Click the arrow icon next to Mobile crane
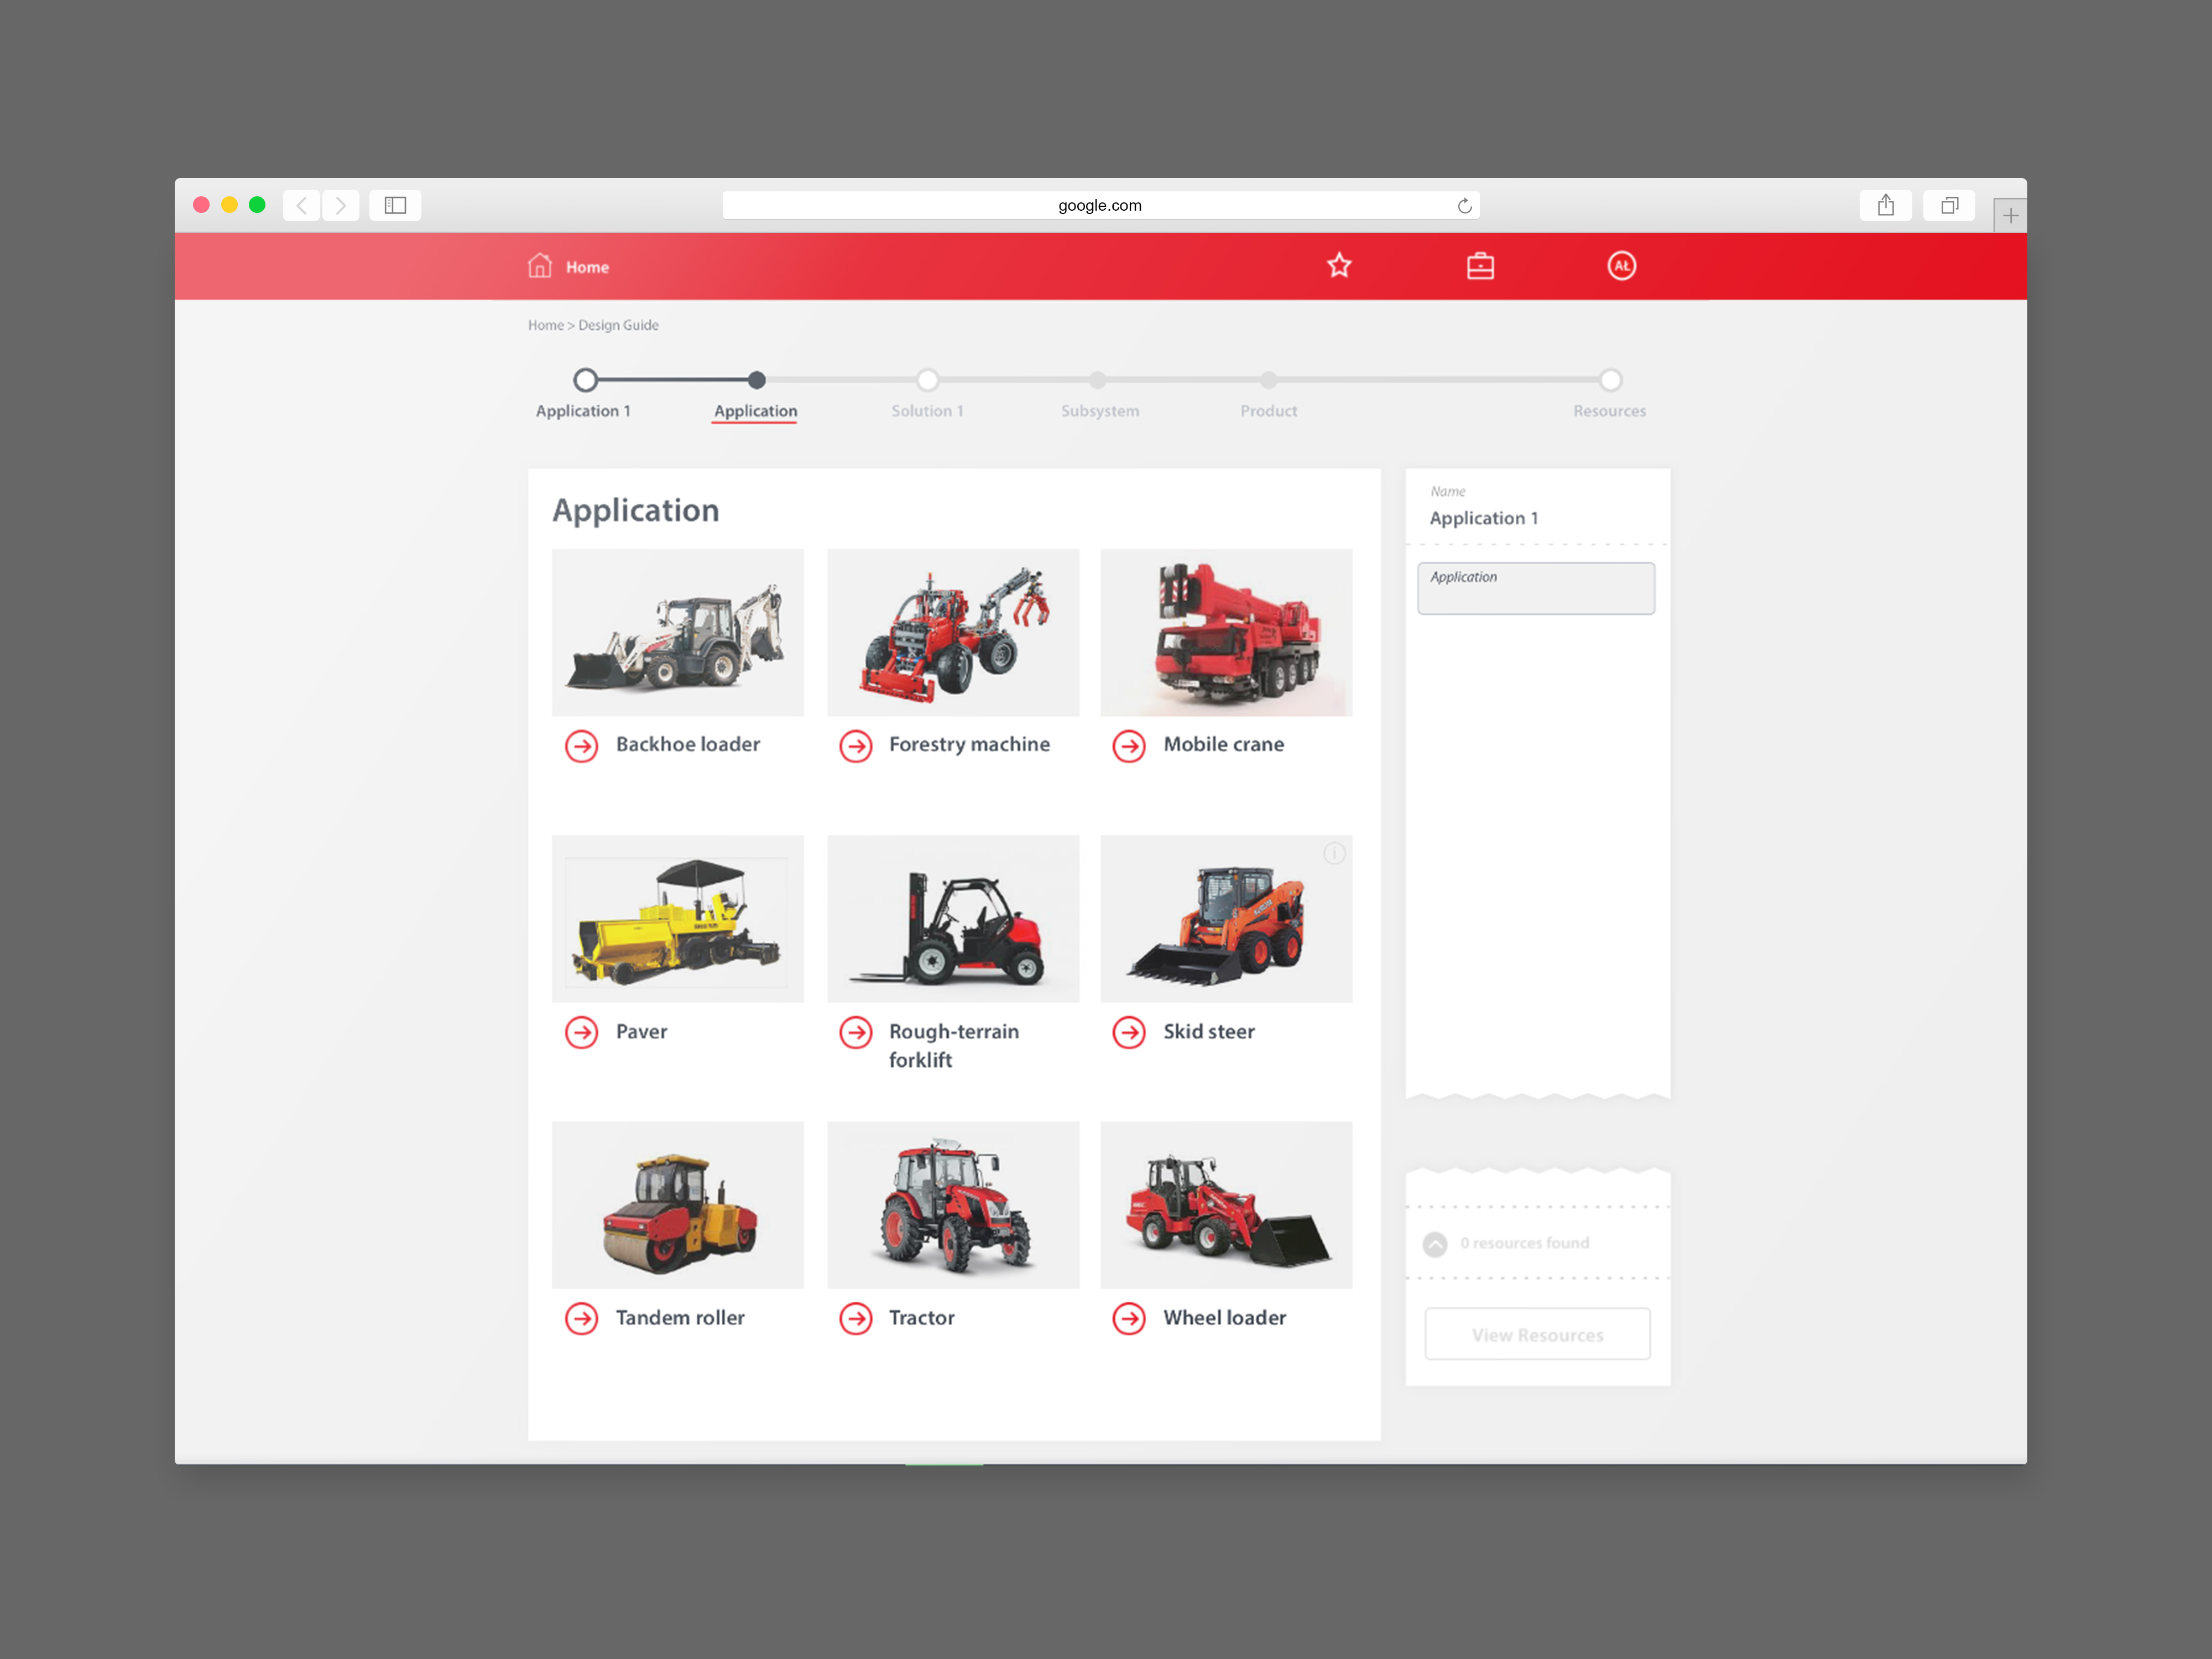 (x=1129, y=746)
